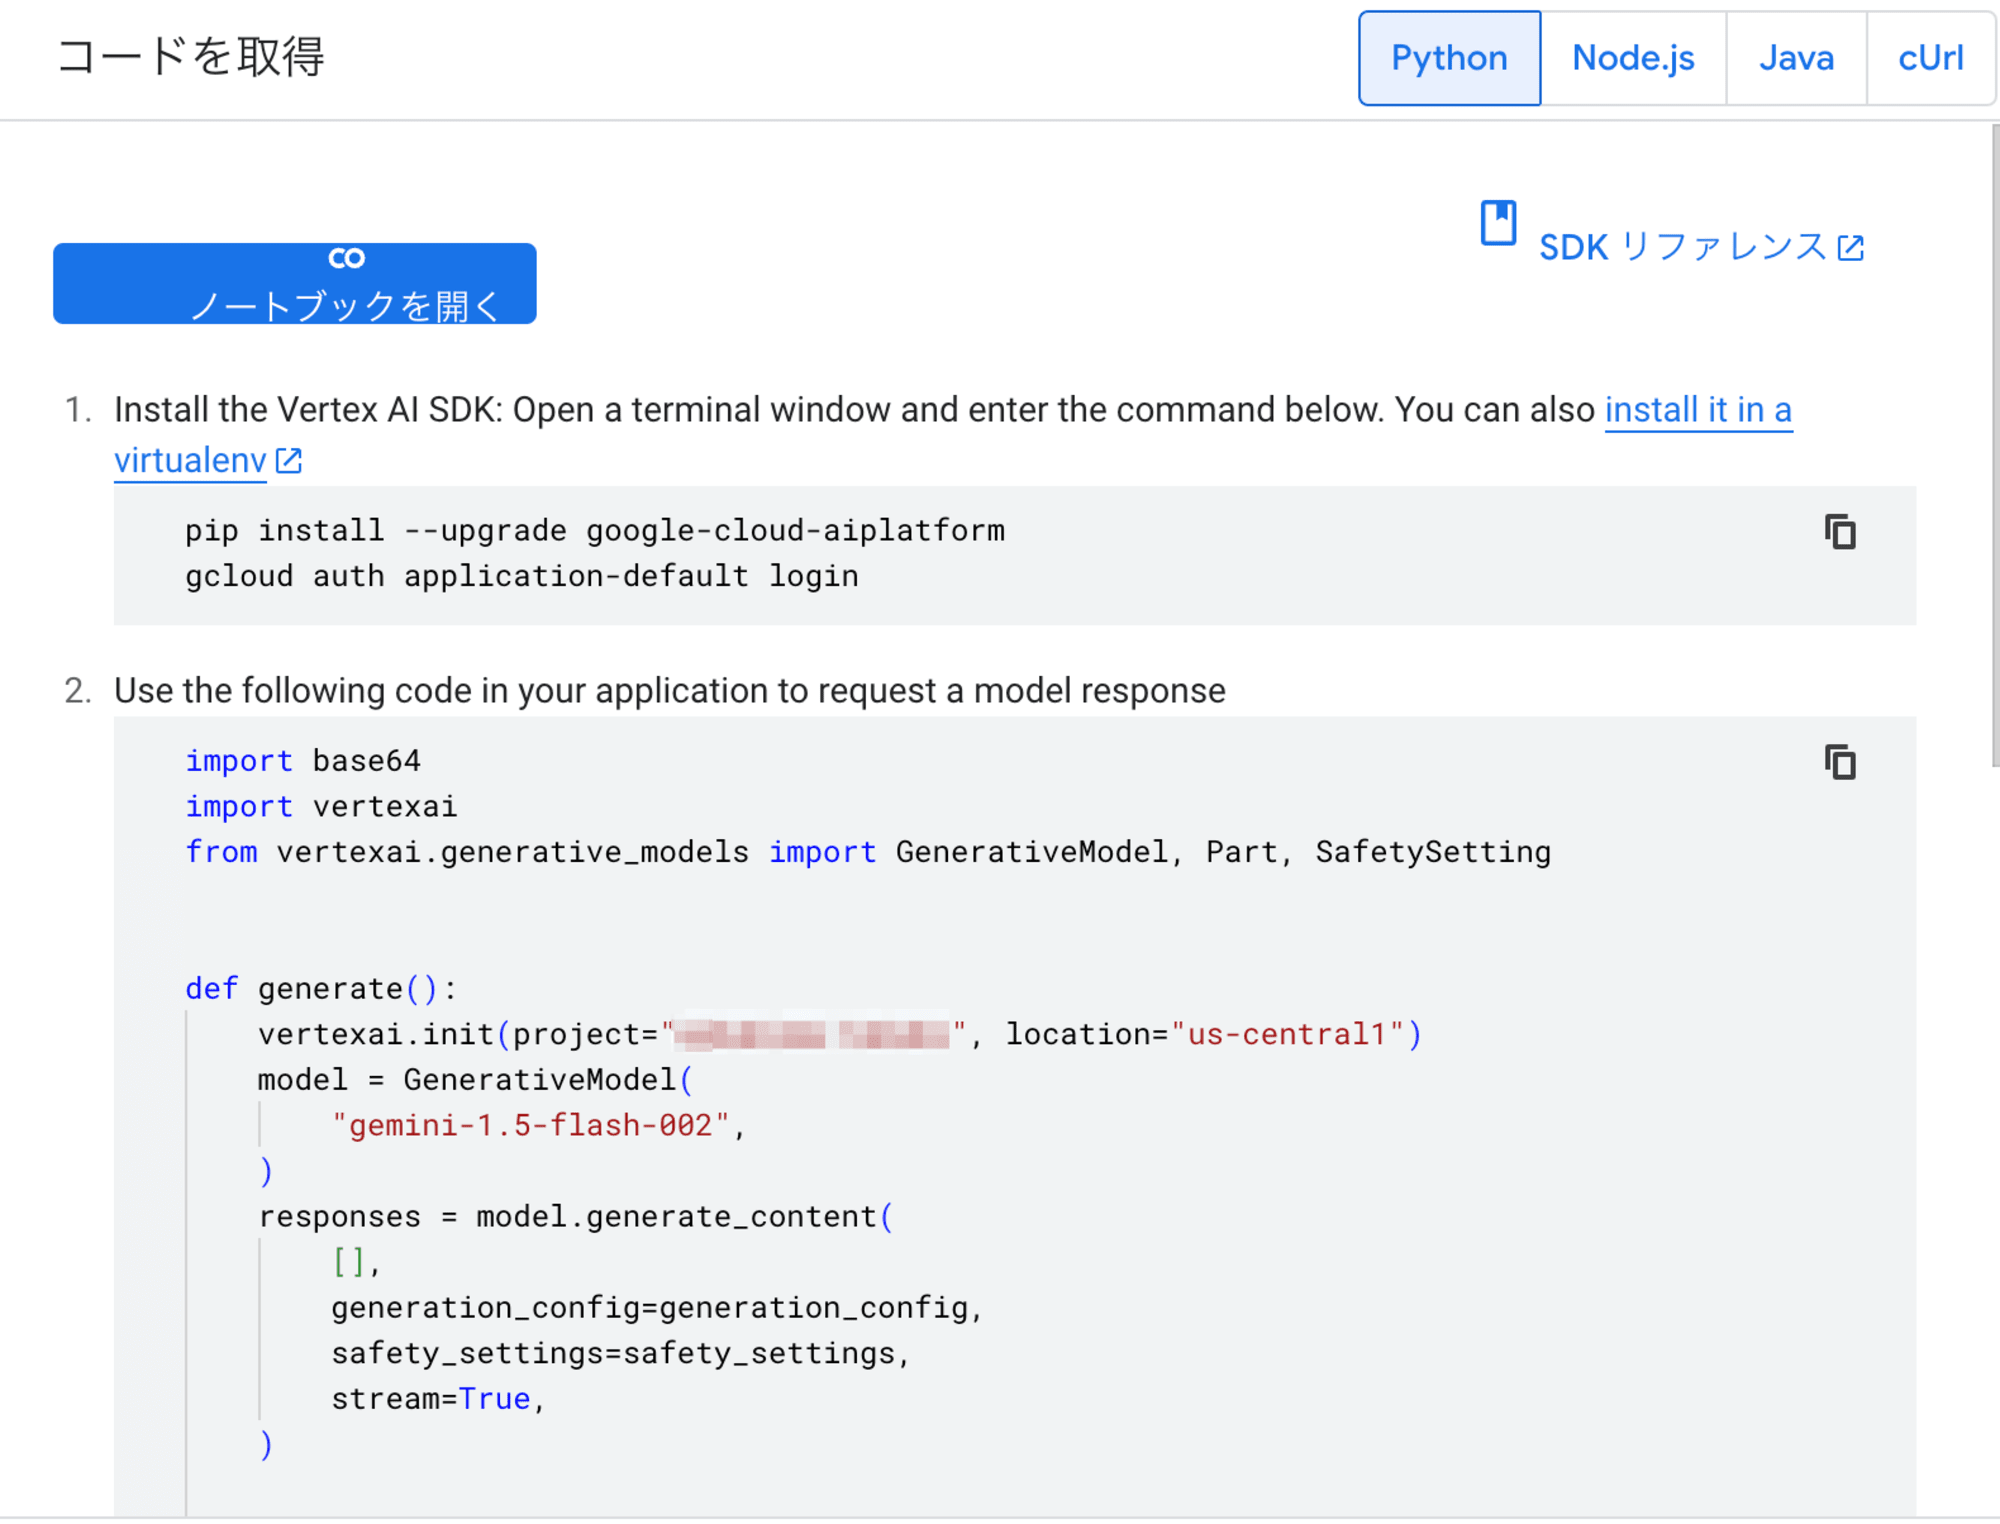This screenshot has height=1524, width=2000.
Task: Click 'model = GenerativeModel(' line
Action: click(x=475, y=1080)
